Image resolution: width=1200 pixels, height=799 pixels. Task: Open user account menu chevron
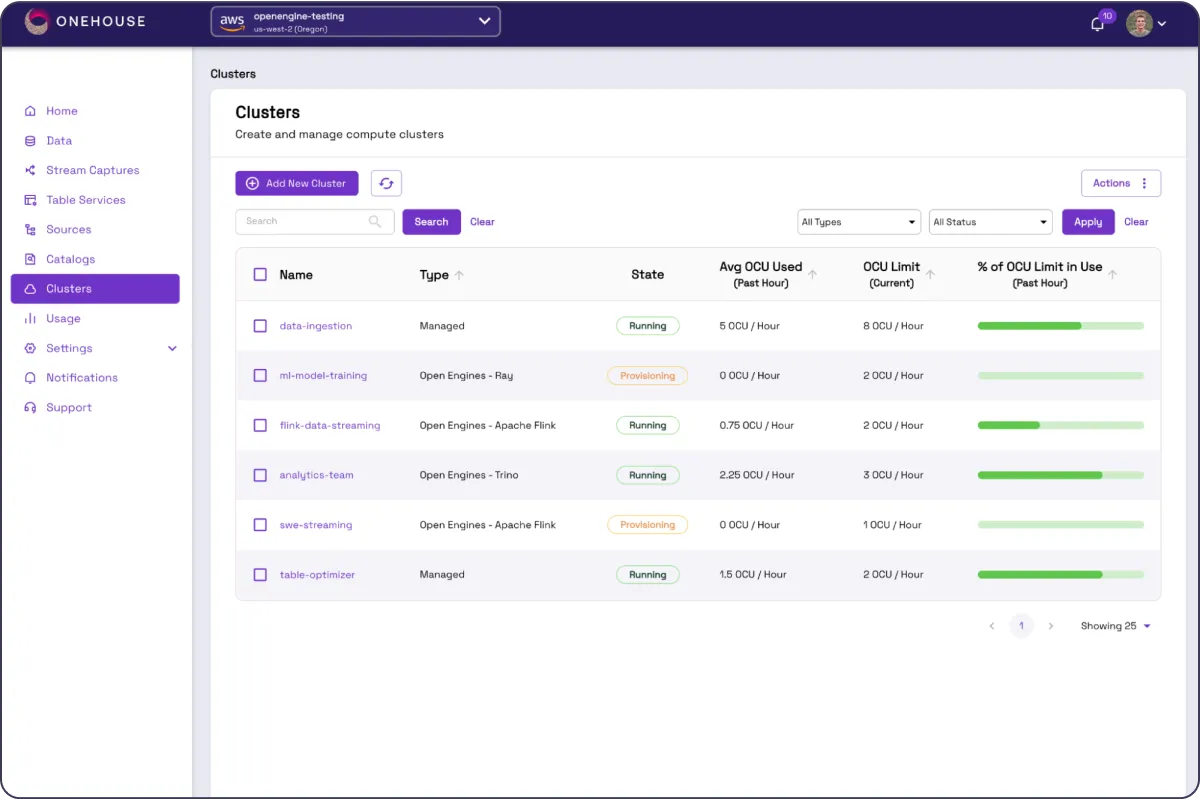click(x=1162, y=24)
